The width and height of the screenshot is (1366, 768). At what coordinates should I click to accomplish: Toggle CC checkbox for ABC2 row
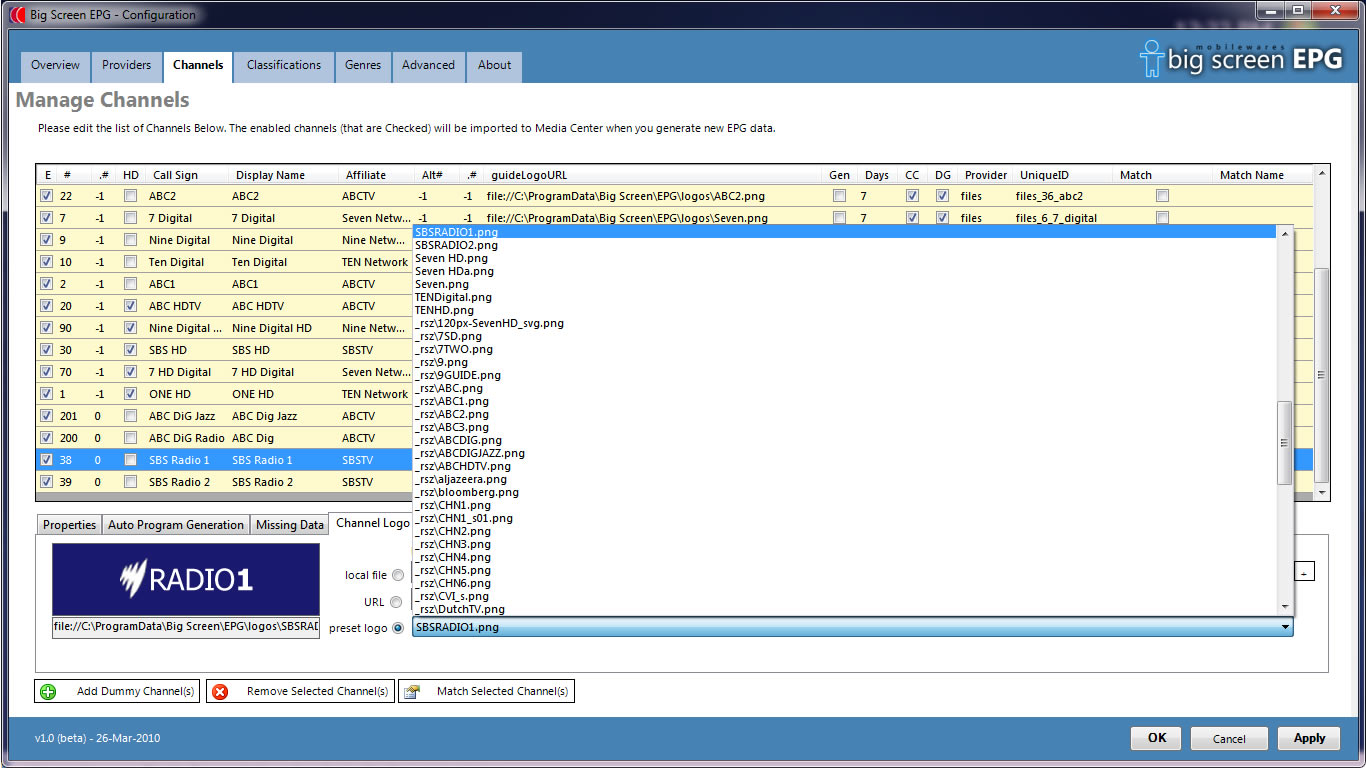click(912, 196)
